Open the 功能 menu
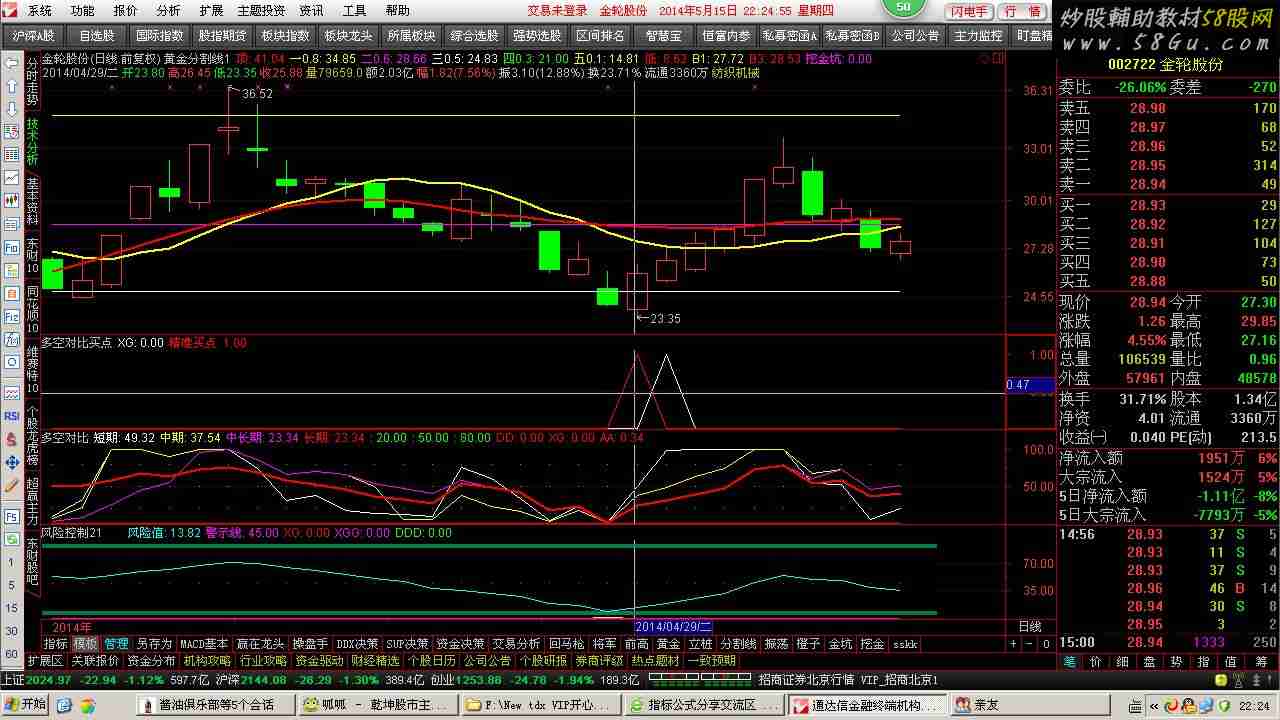Image resolution: width=1280 pixels, height=720 pixels. pos(83,10)
